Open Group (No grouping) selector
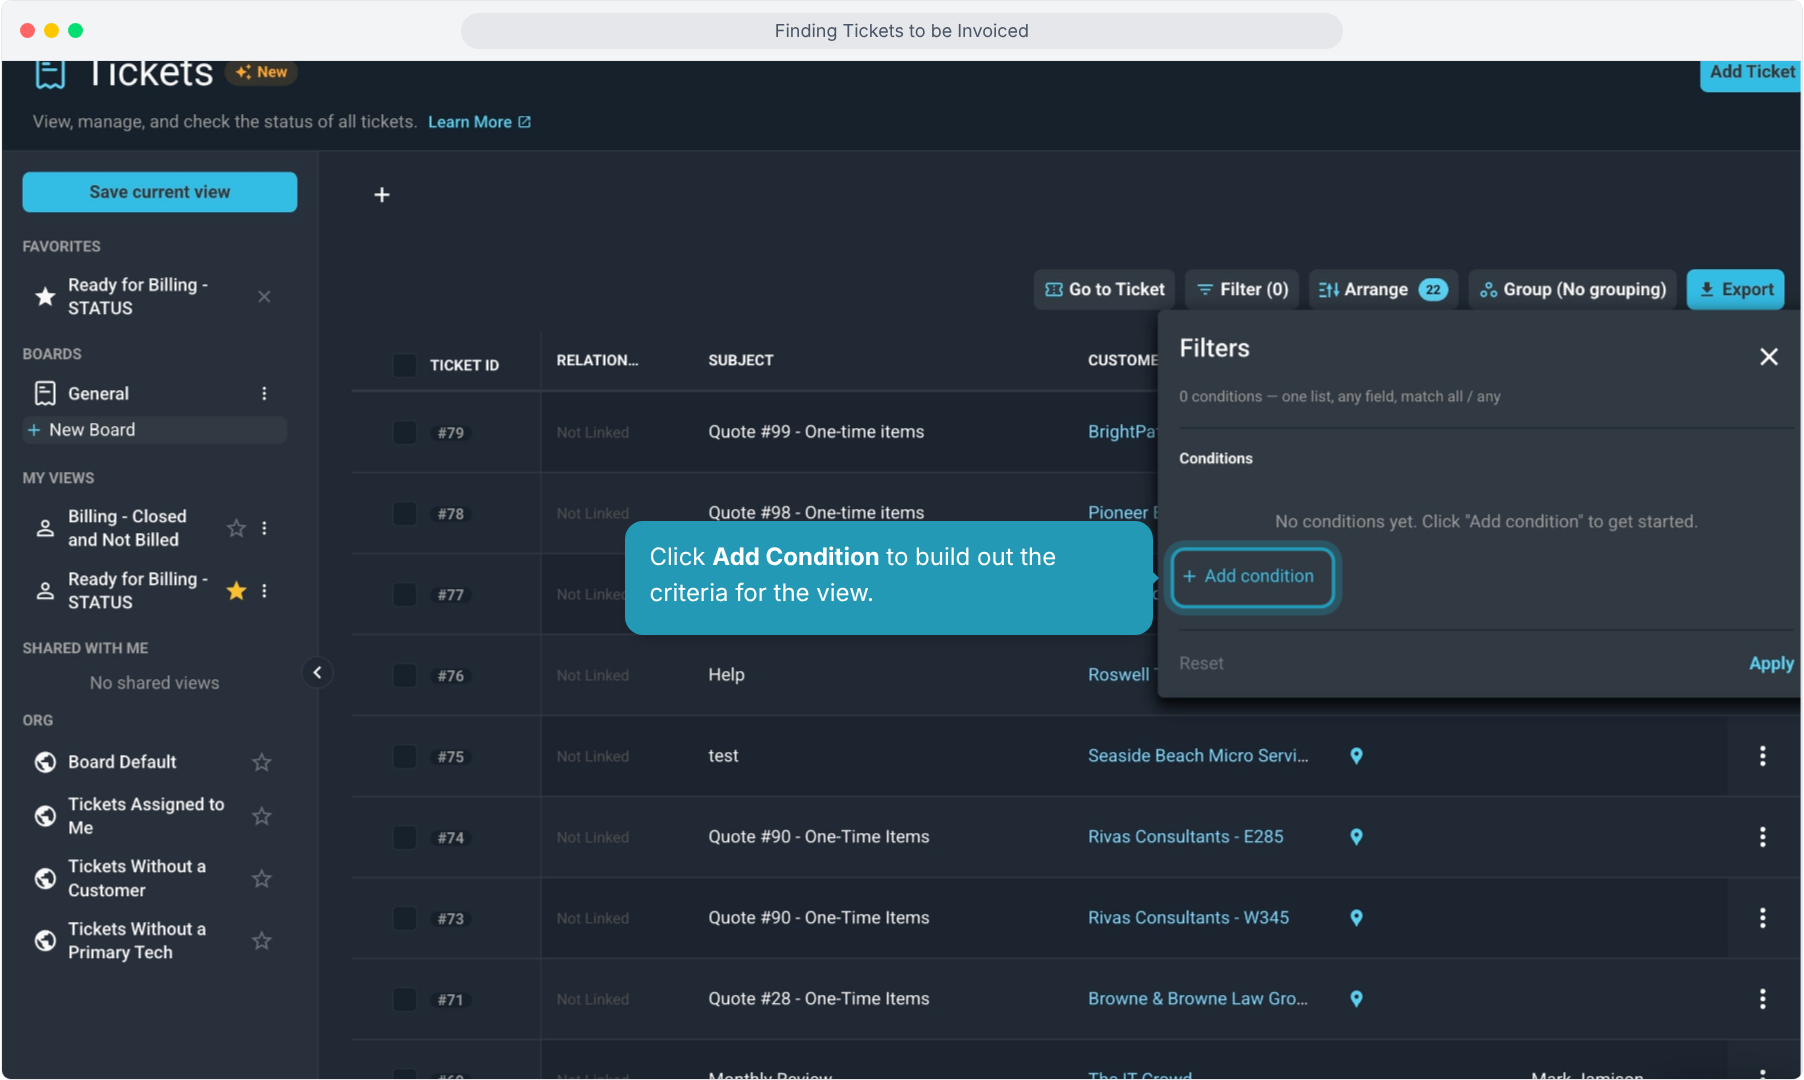 (1572, 289)
